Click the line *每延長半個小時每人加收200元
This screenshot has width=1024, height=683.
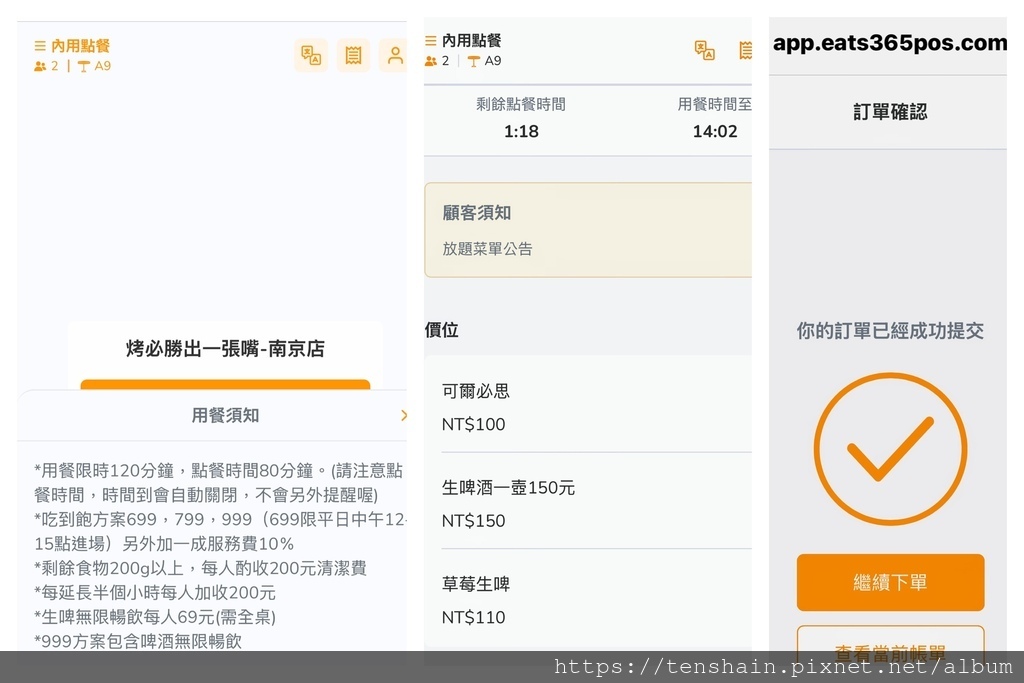point(155,592)
